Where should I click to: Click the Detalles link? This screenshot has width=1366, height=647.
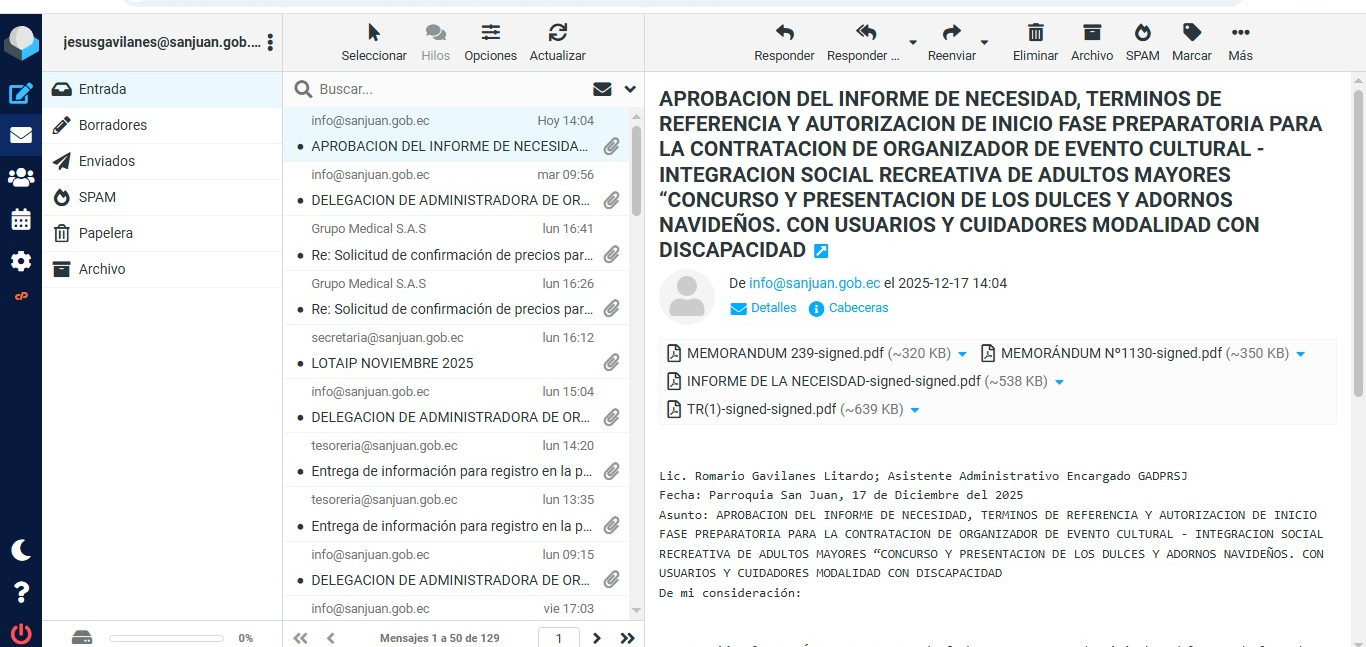(x=773, y=308)
